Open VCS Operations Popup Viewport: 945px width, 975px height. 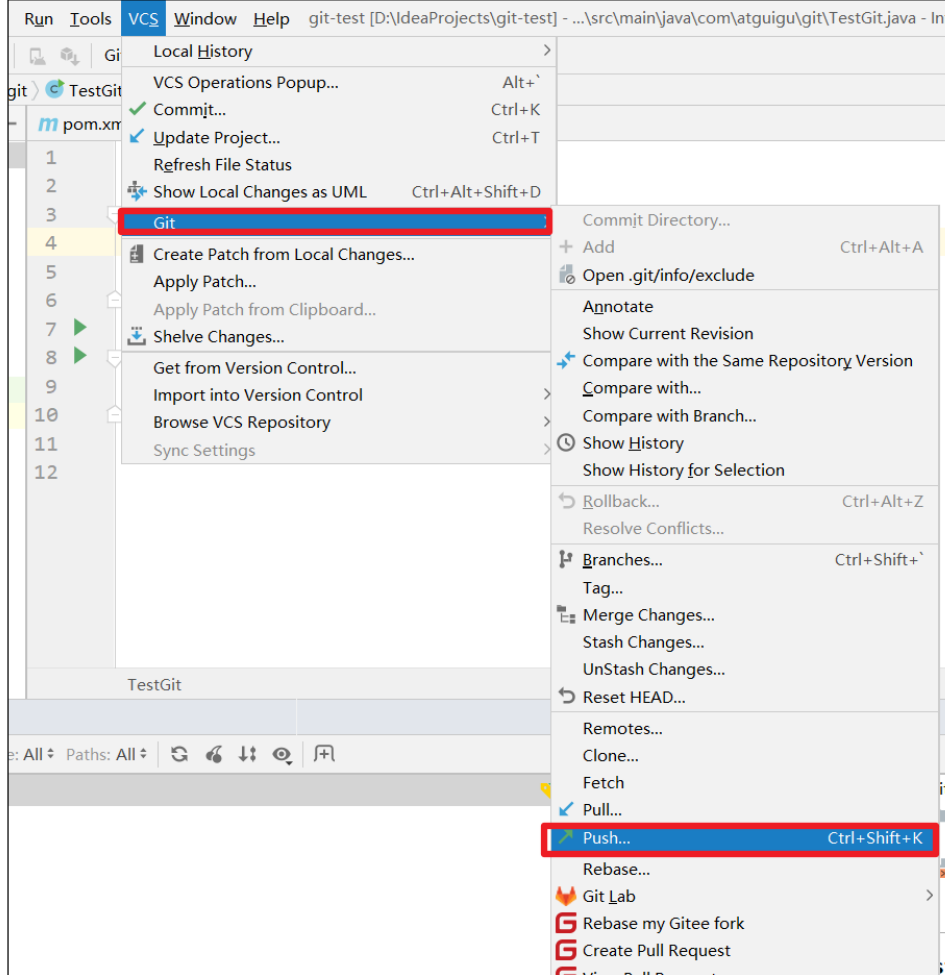click(x=338, y=82)
